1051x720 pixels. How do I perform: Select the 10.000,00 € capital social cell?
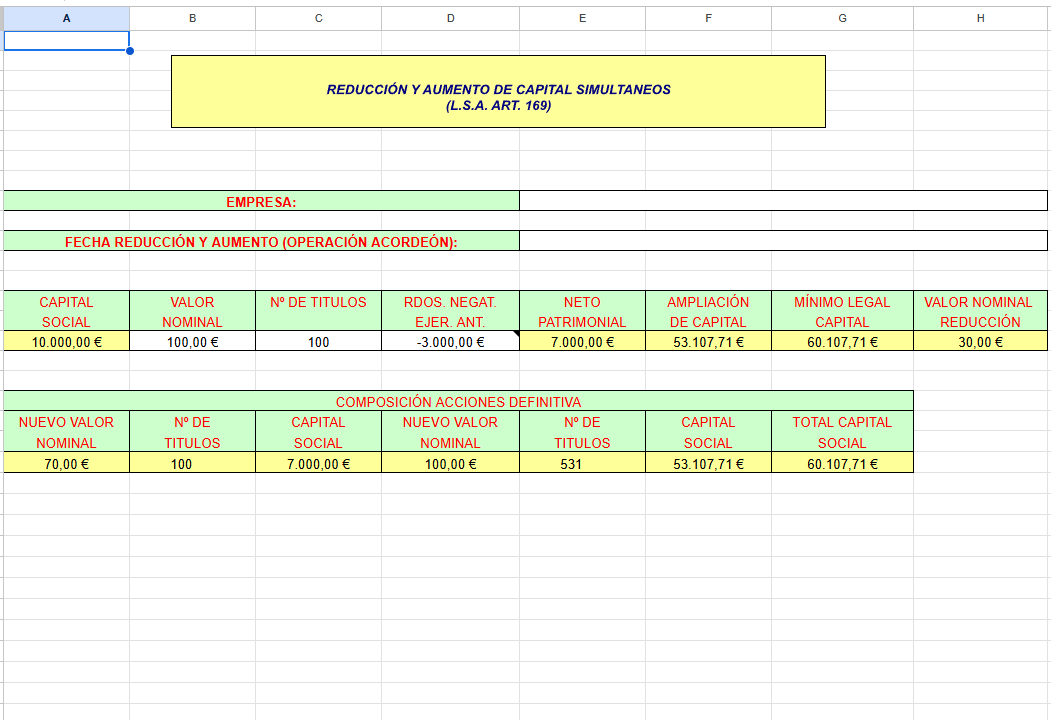click(x=67, y=342)
